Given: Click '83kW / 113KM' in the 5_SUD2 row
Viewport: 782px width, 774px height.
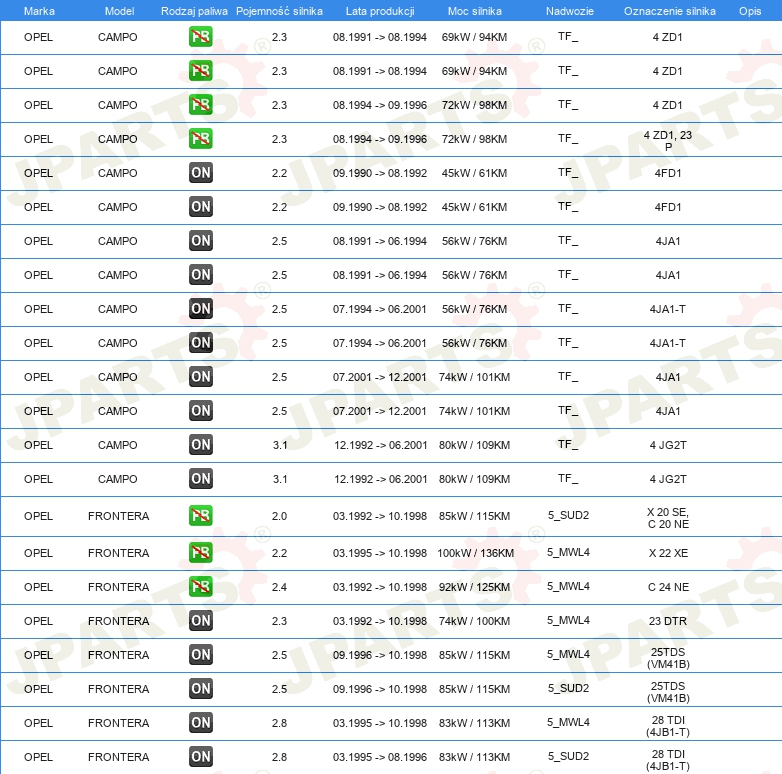Looking at the screenshot, I should (474, 757).
